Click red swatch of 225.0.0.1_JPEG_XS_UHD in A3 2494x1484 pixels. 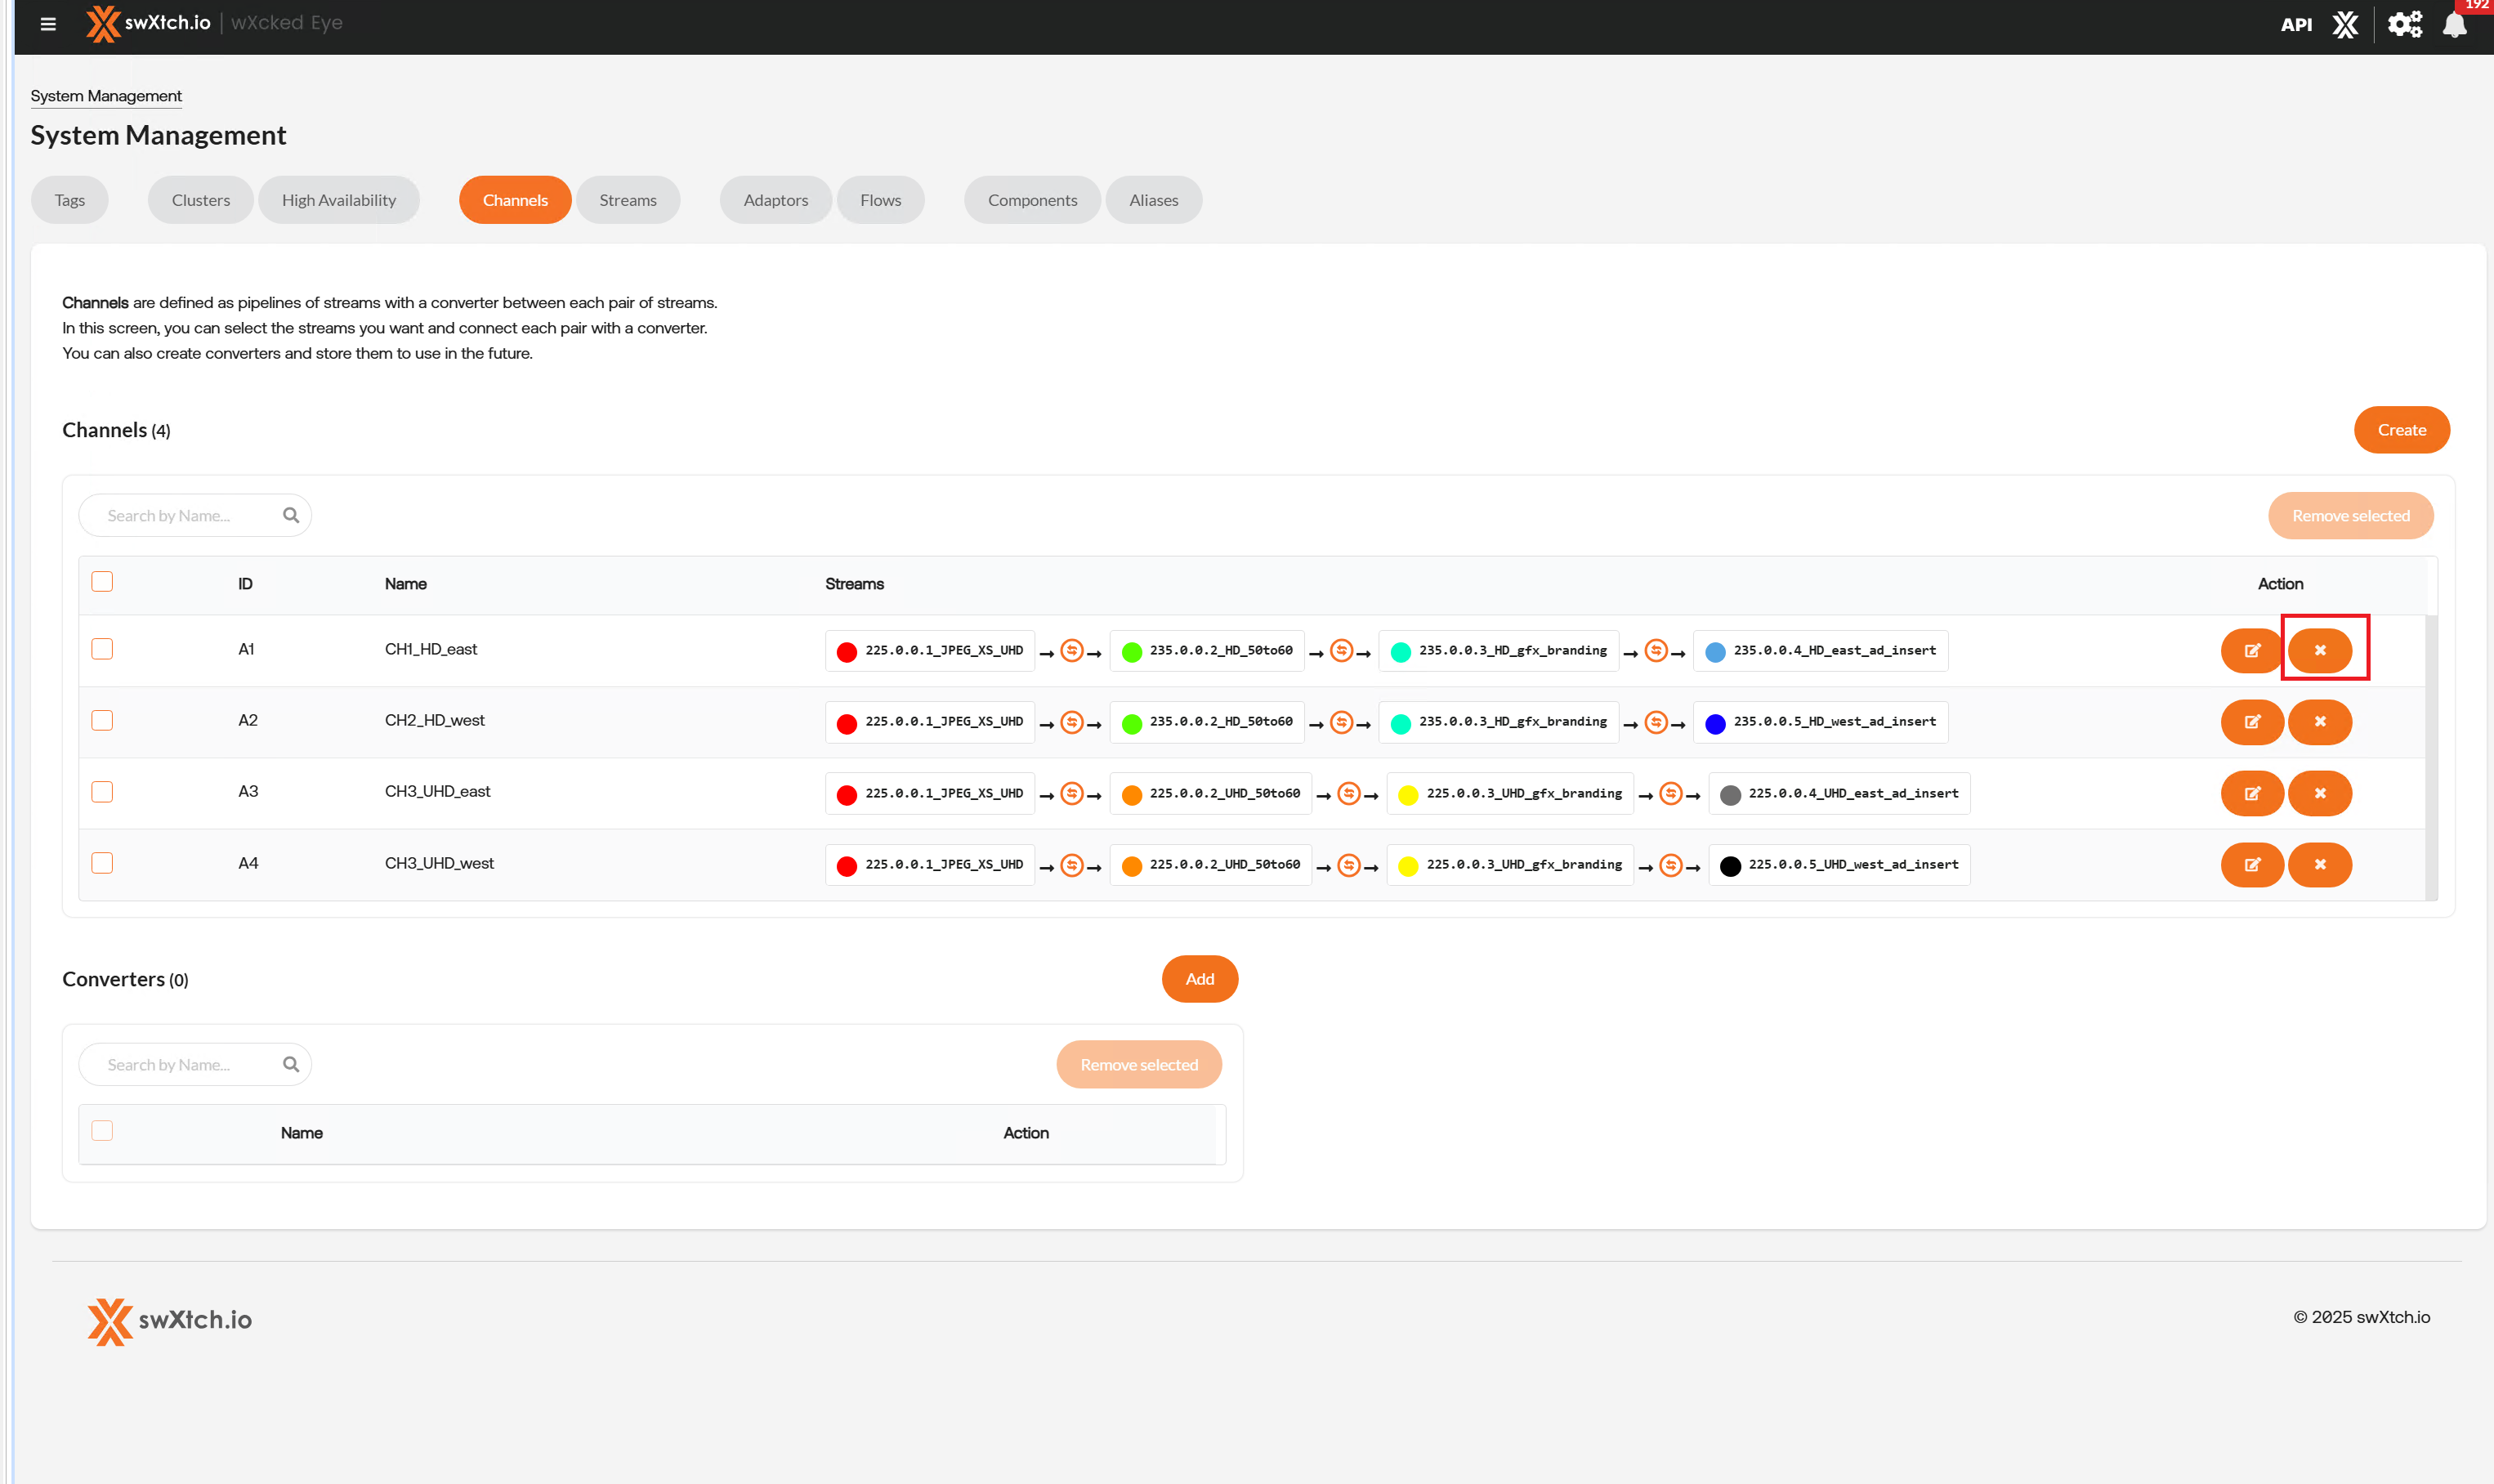point(846,796)
